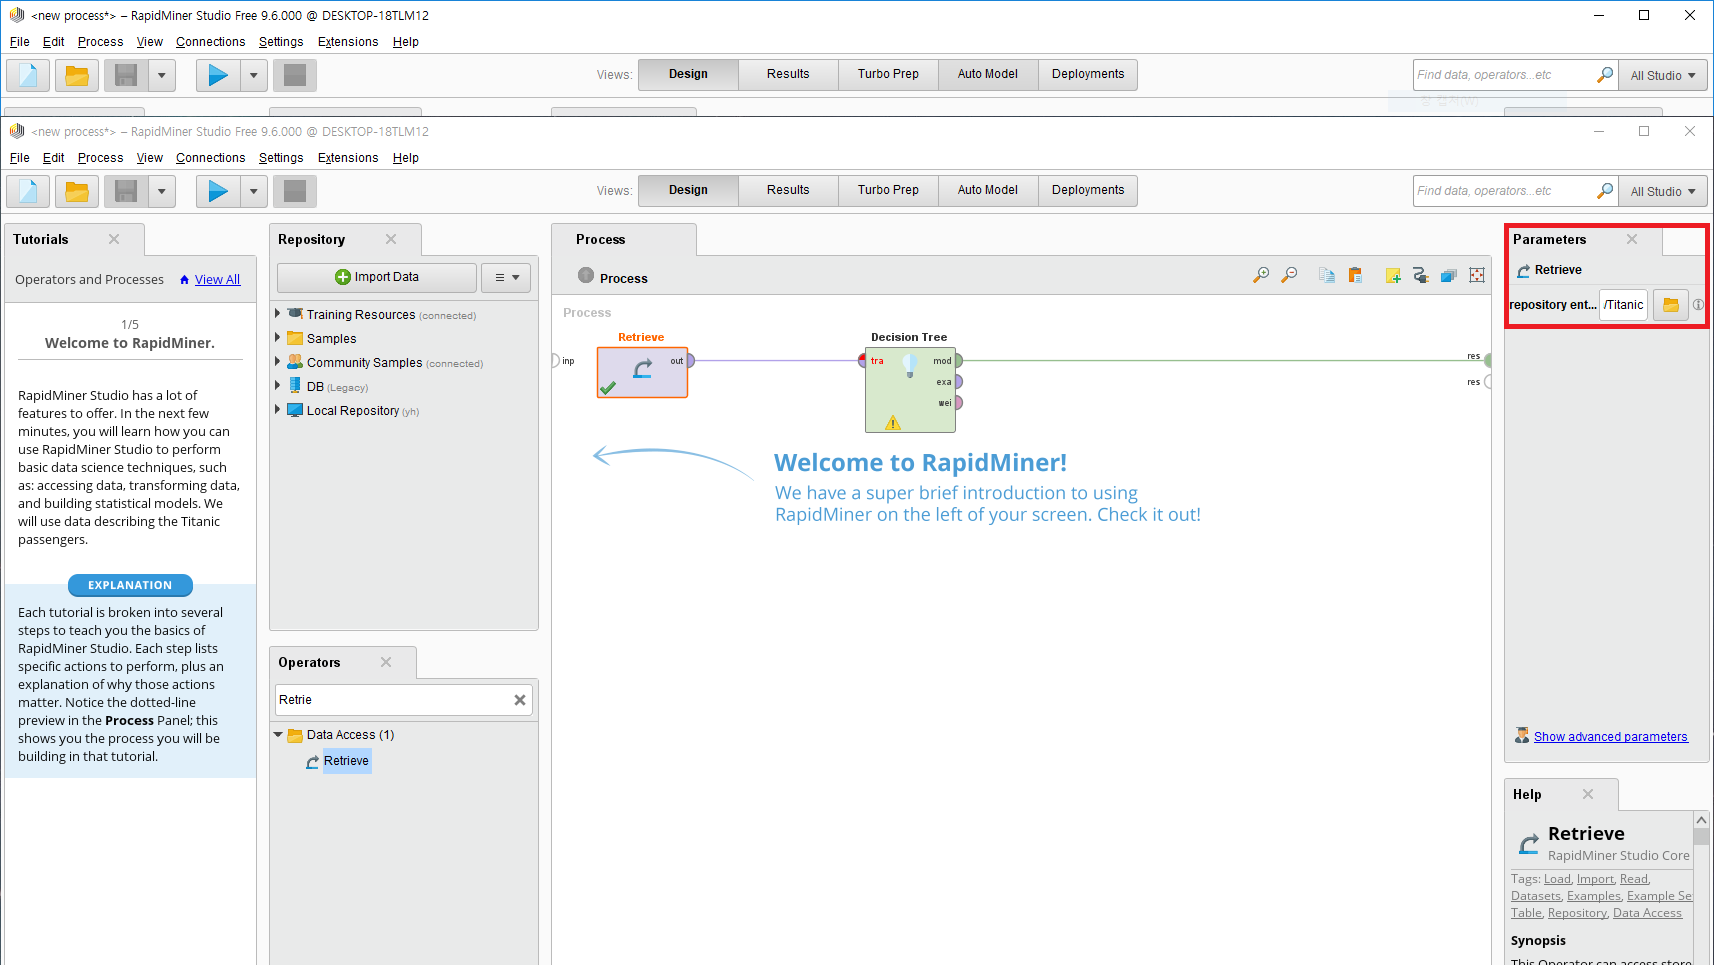Expand DB (Legacy) repository node

coord(278,386)
